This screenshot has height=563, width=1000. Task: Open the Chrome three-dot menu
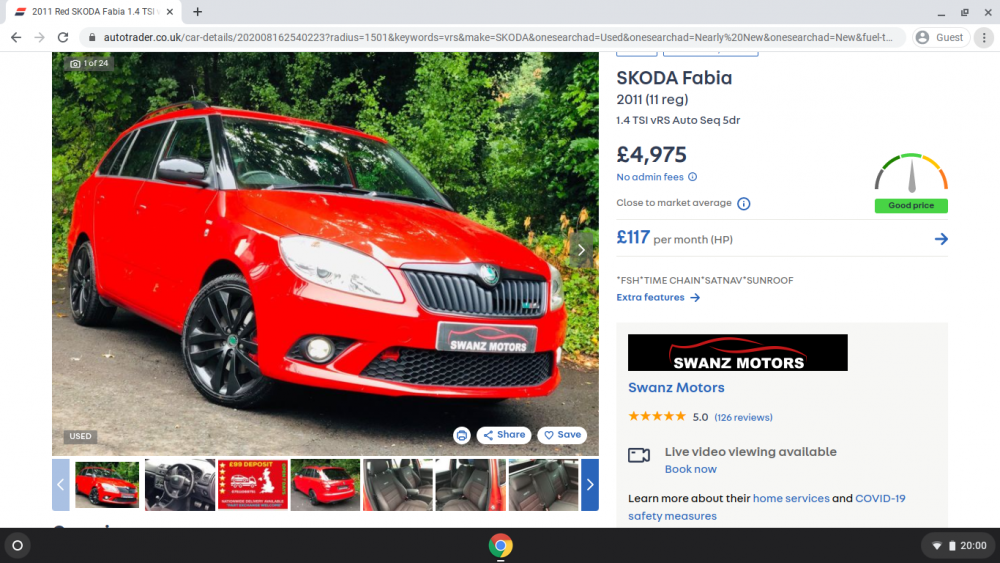984,38
